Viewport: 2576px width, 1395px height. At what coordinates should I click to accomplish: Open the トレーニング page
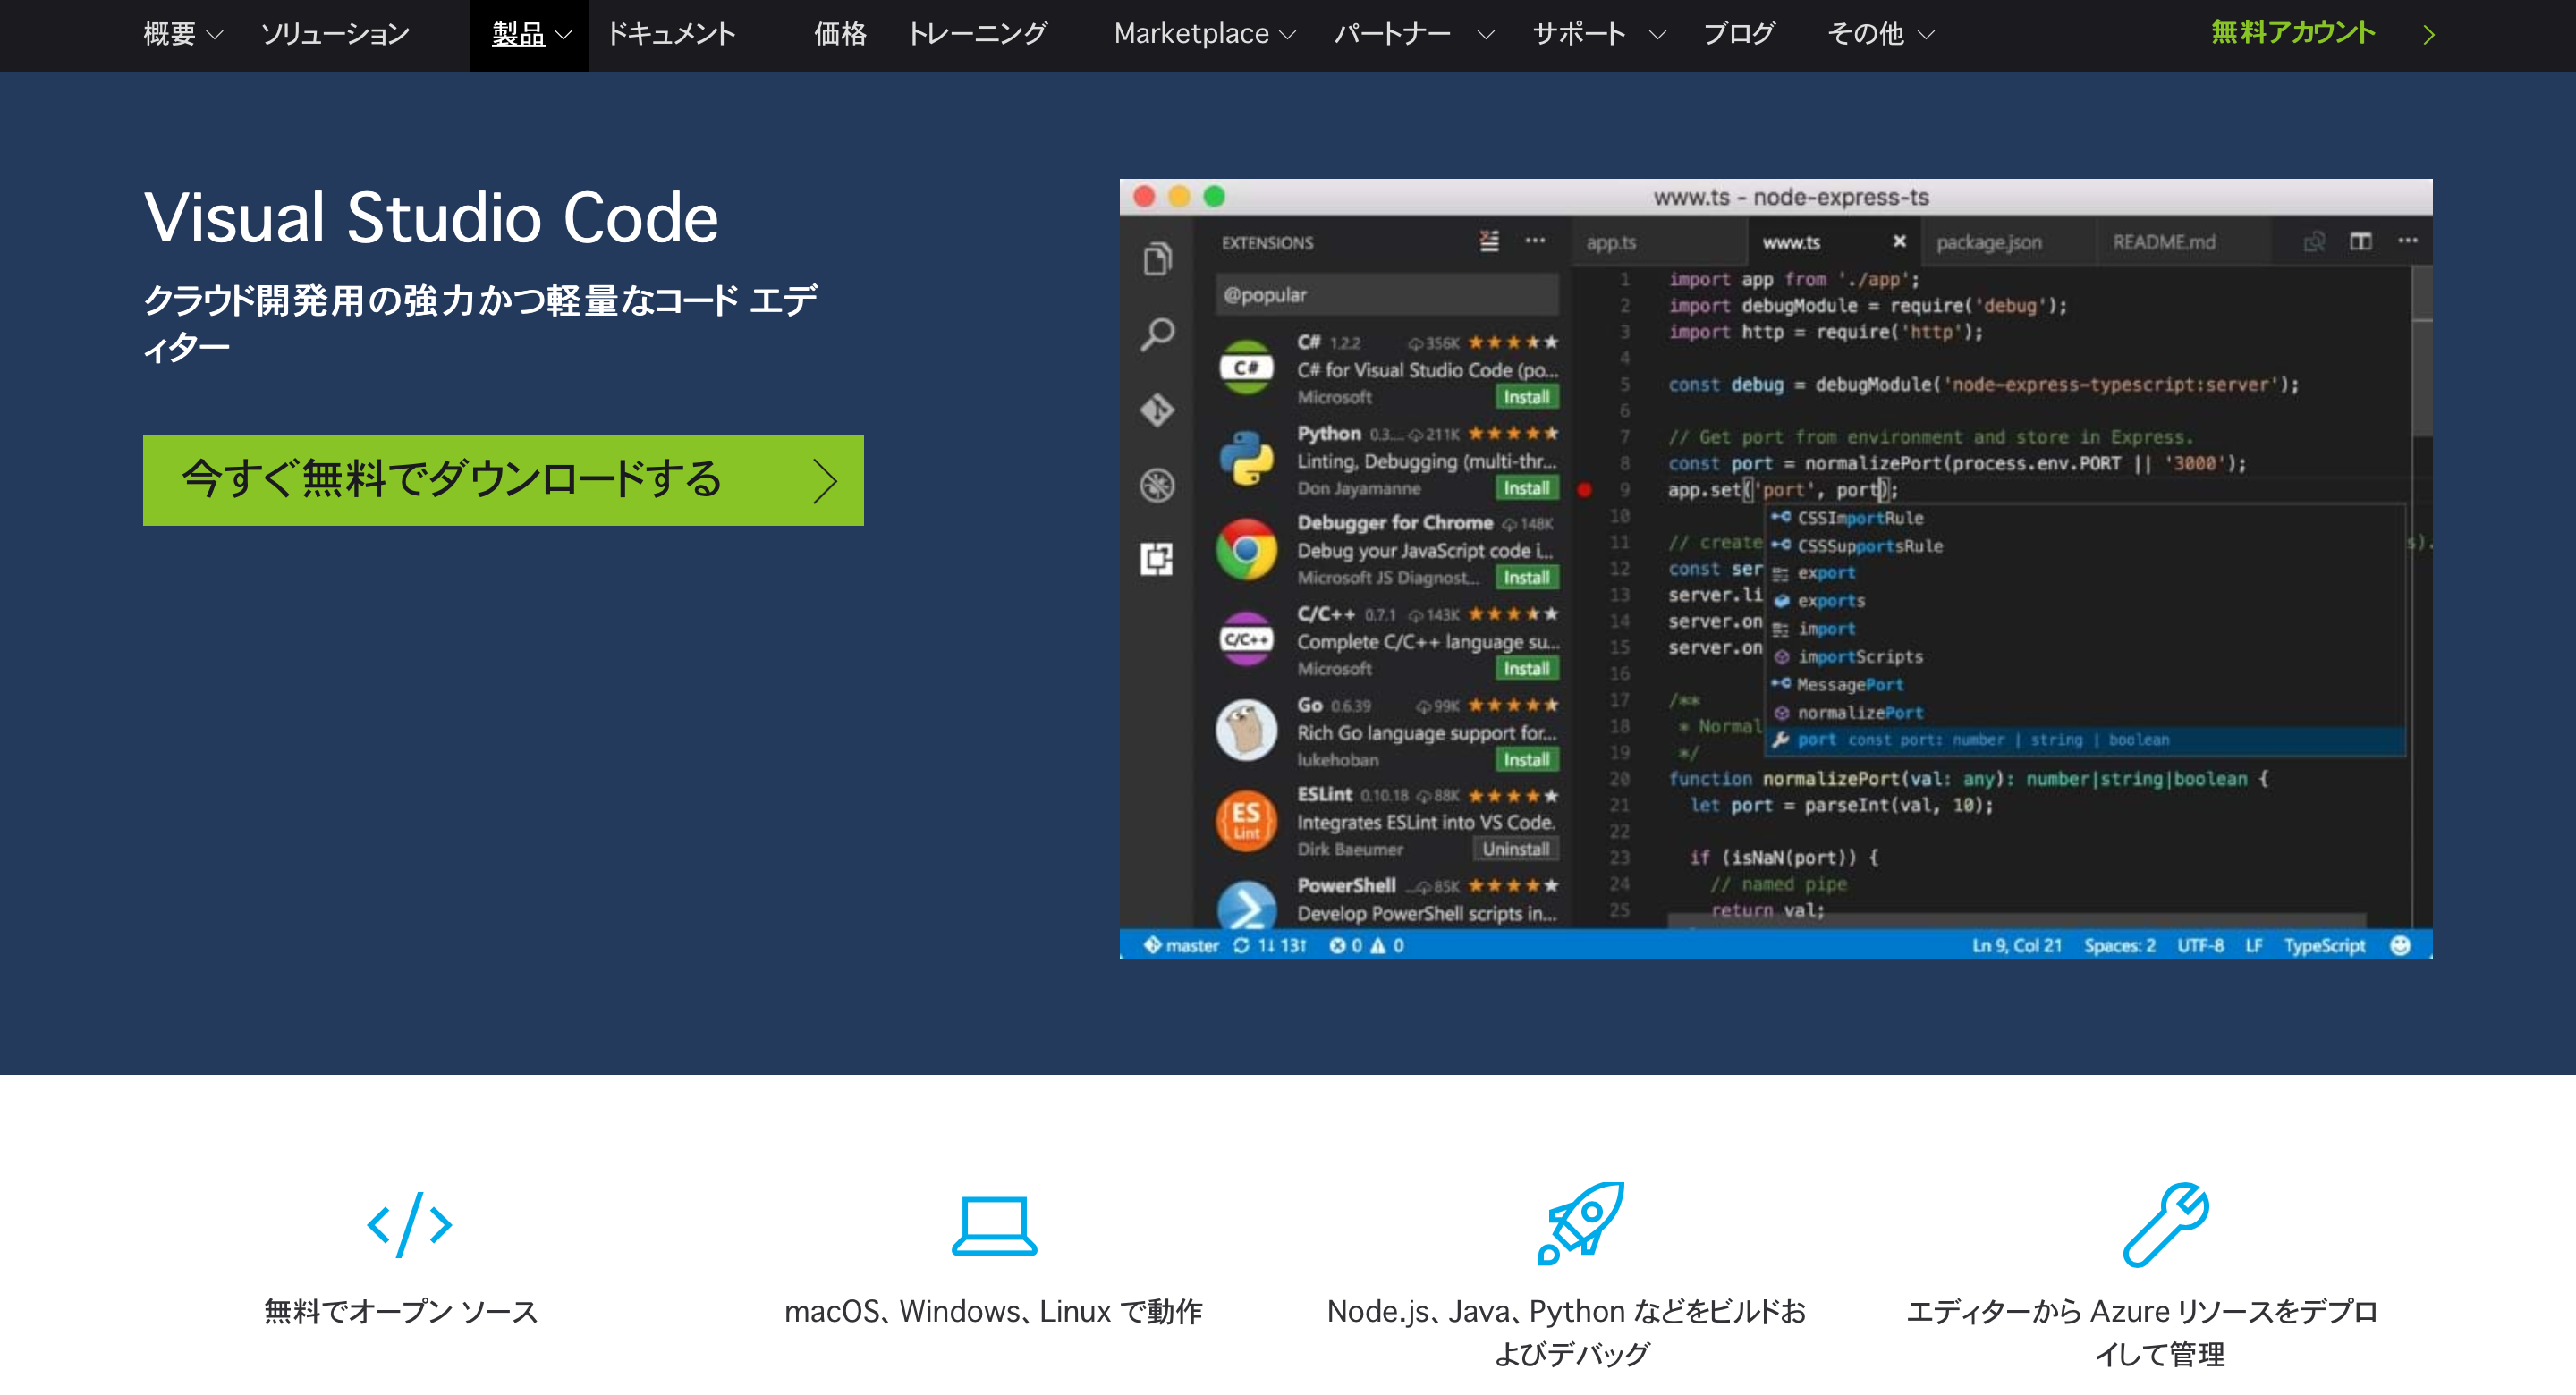tap(977, 34)
